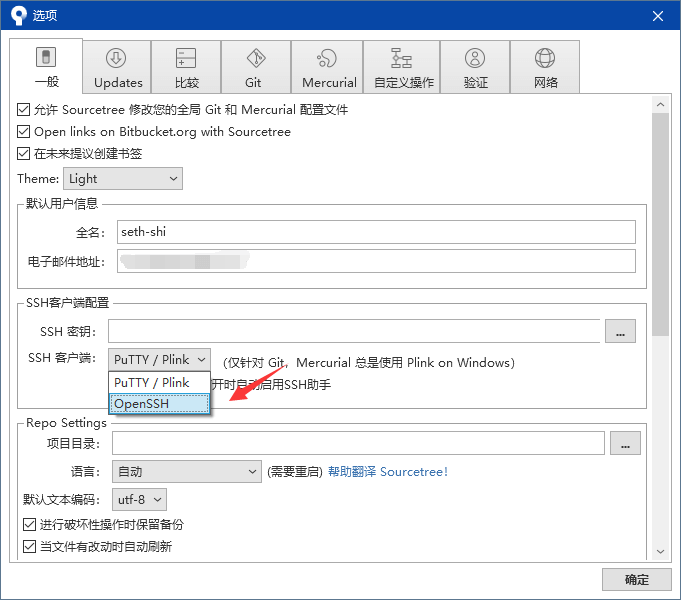The image size is (681, 600).
Task: Choose PuTTY / Plink in the dropdown list
Action: point(159,383)
